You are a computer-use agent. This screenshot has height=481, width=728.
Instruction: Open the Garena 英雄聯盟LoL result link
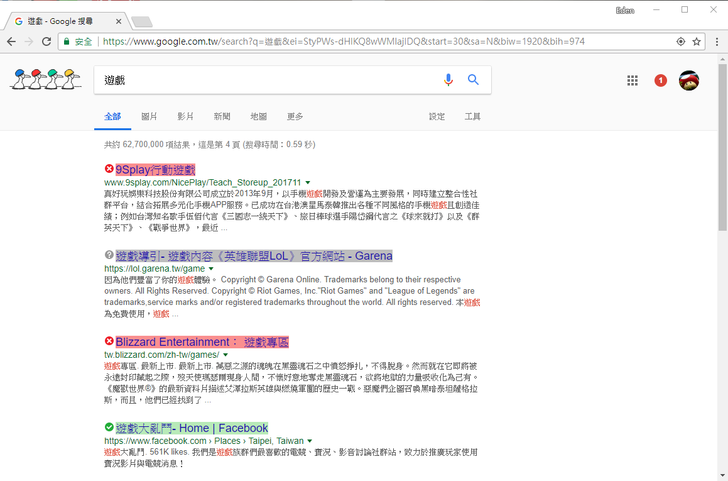coord(253,256)
